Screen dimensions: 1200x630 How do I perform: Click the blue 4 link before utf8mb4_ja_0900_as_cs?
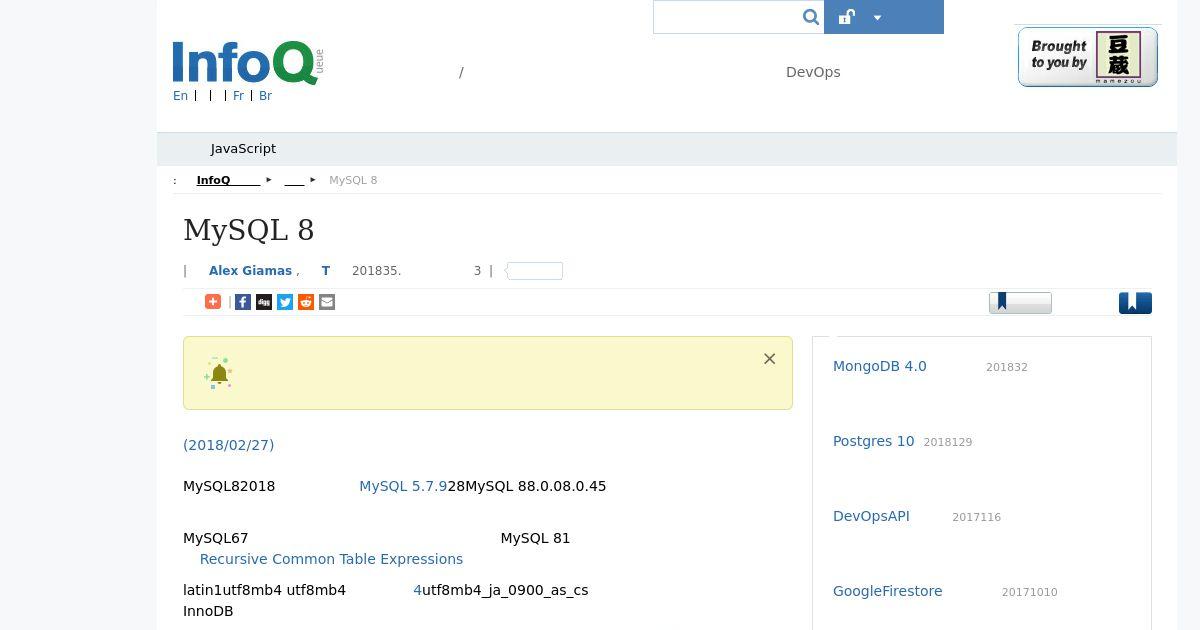pyautogui.click(x=417, y=590)
